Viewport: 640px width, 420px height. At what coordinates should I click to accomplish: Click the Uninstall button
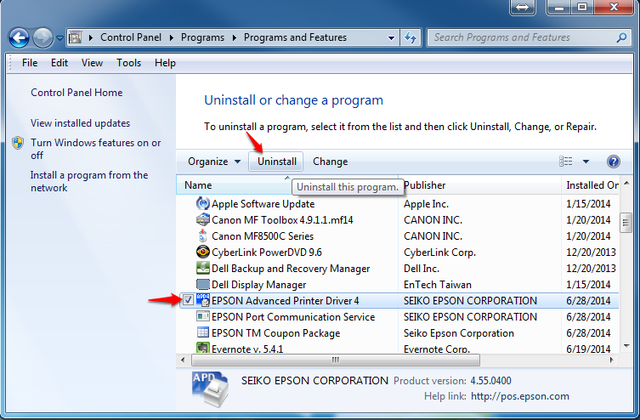tap(277, 161)
